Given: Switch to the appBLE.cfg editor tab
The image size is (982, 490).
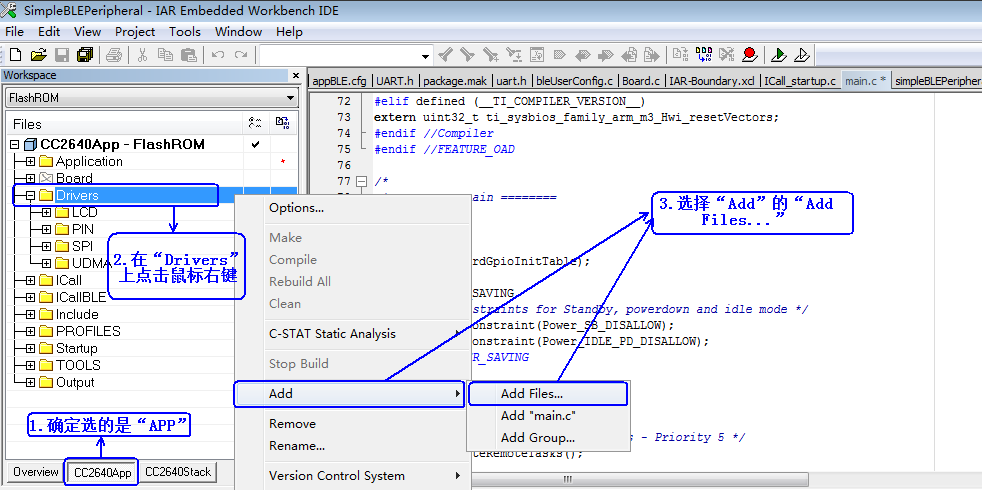Looking at the screenshot, I should (339, 81).
